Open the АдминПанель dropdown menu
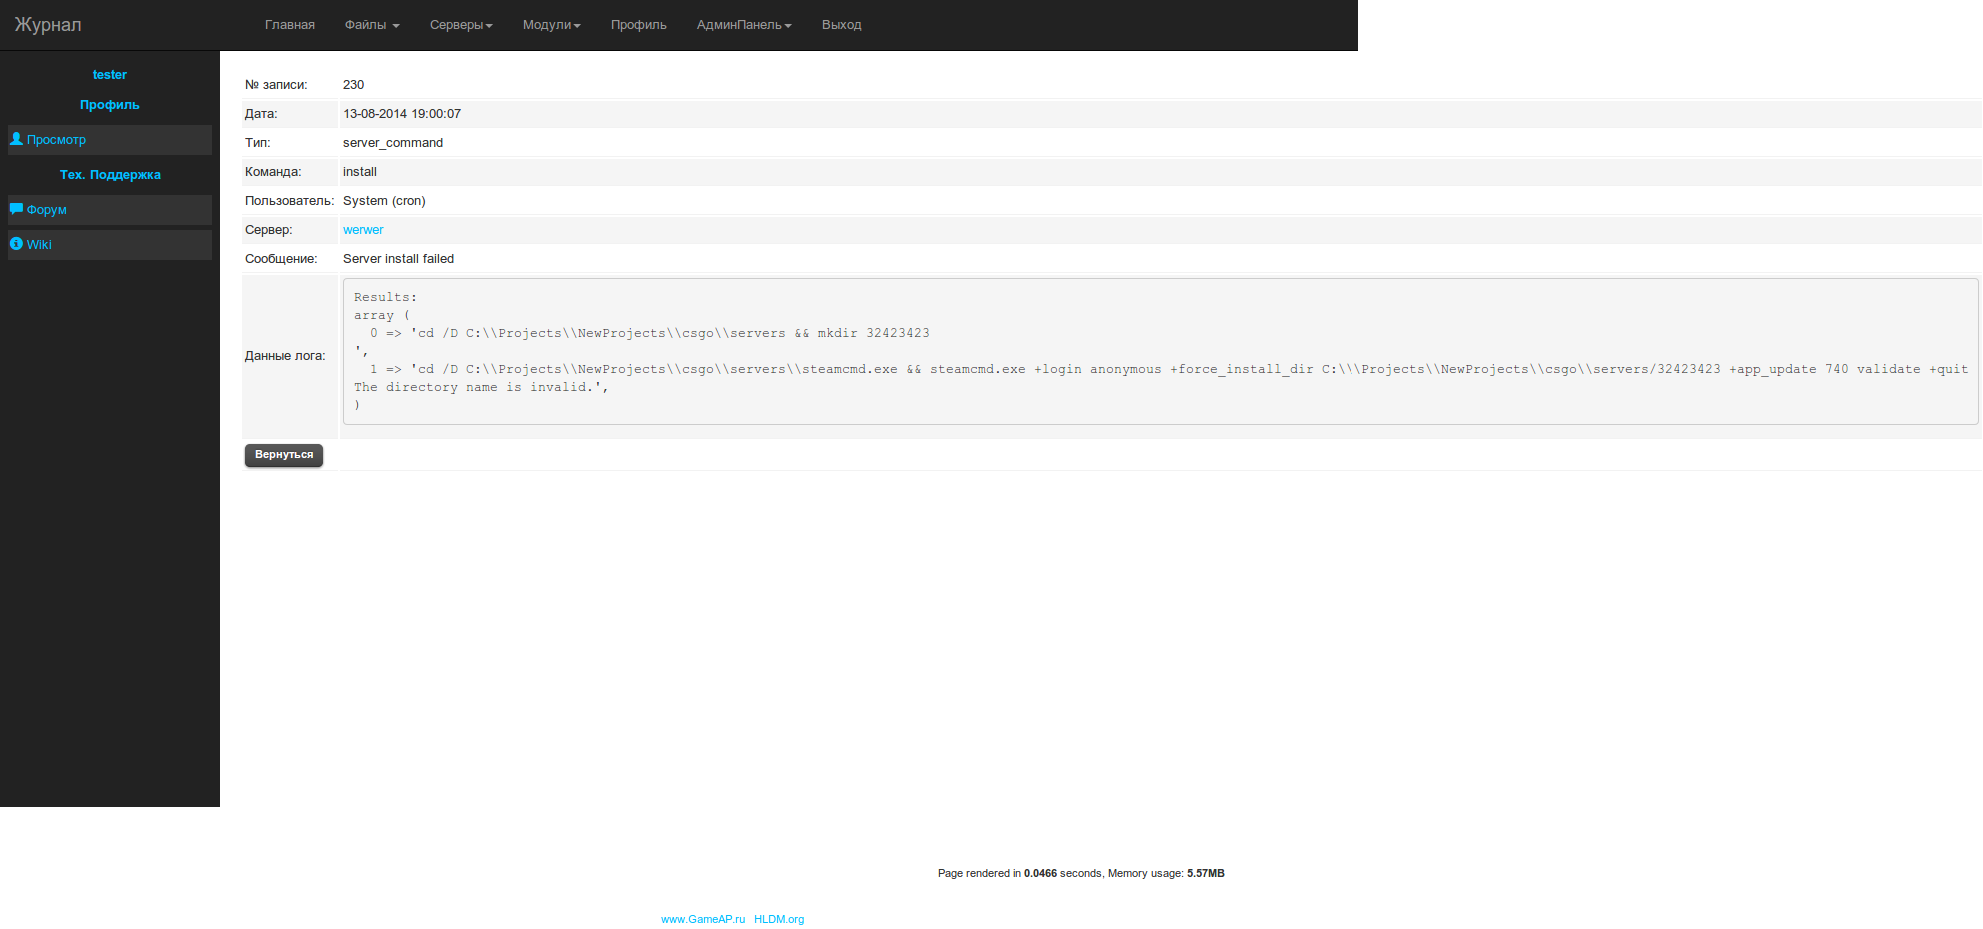Viewport: 1983px width, 929px height. [x=743, y=25]
